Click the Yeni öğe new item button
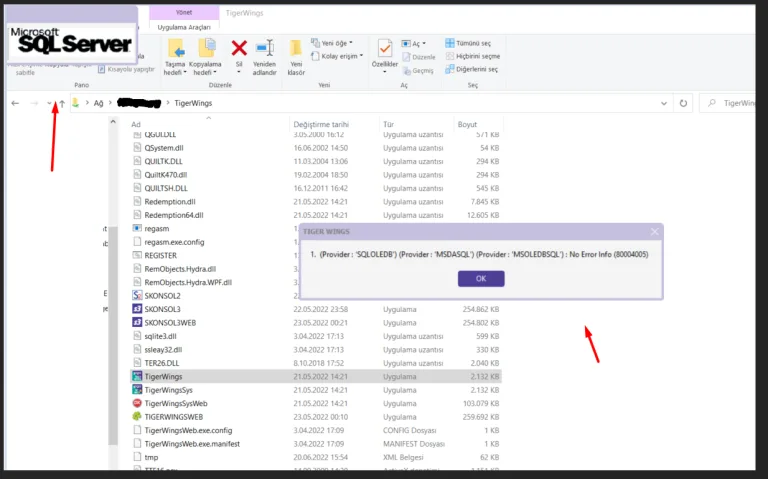 [x=332, y=43]
